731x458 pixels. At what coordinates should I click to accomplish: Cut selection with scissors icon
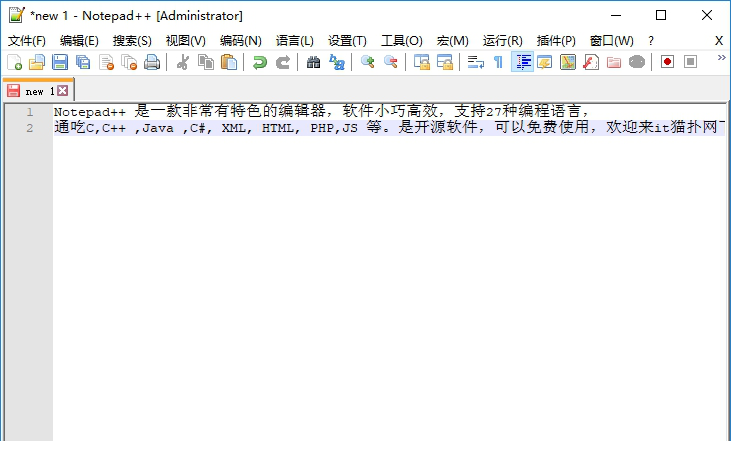[182, 62]
